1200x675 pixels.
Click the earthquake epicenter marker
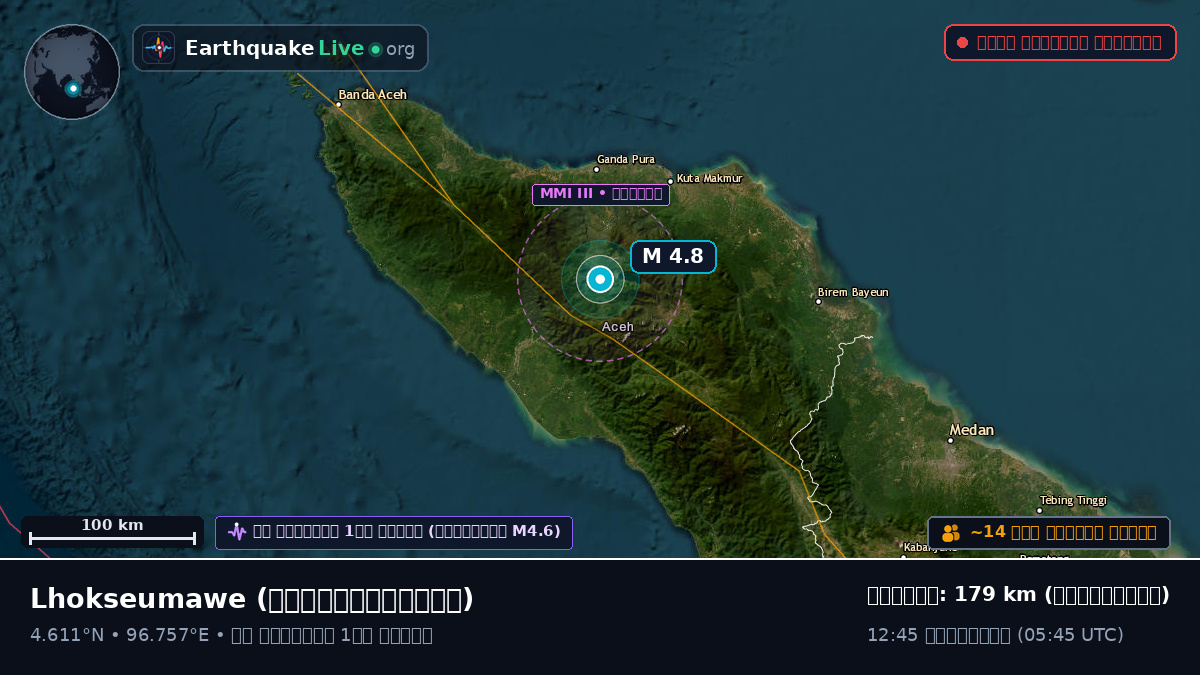[x=600, y=280]
